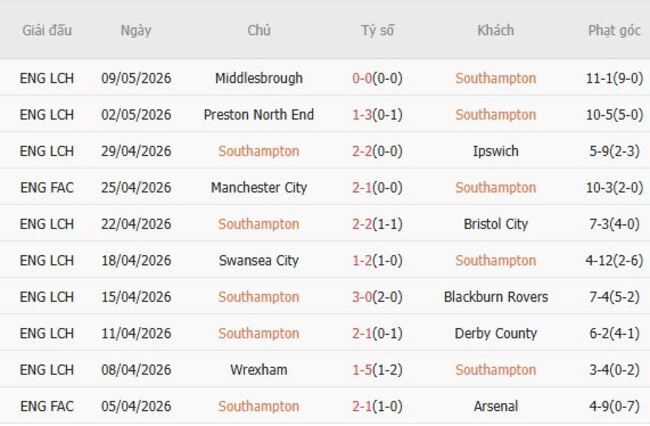Click ENG FAC league on 25/04/2026 row
This screenshot has width=650, height=426.
(x=47, y=188)
